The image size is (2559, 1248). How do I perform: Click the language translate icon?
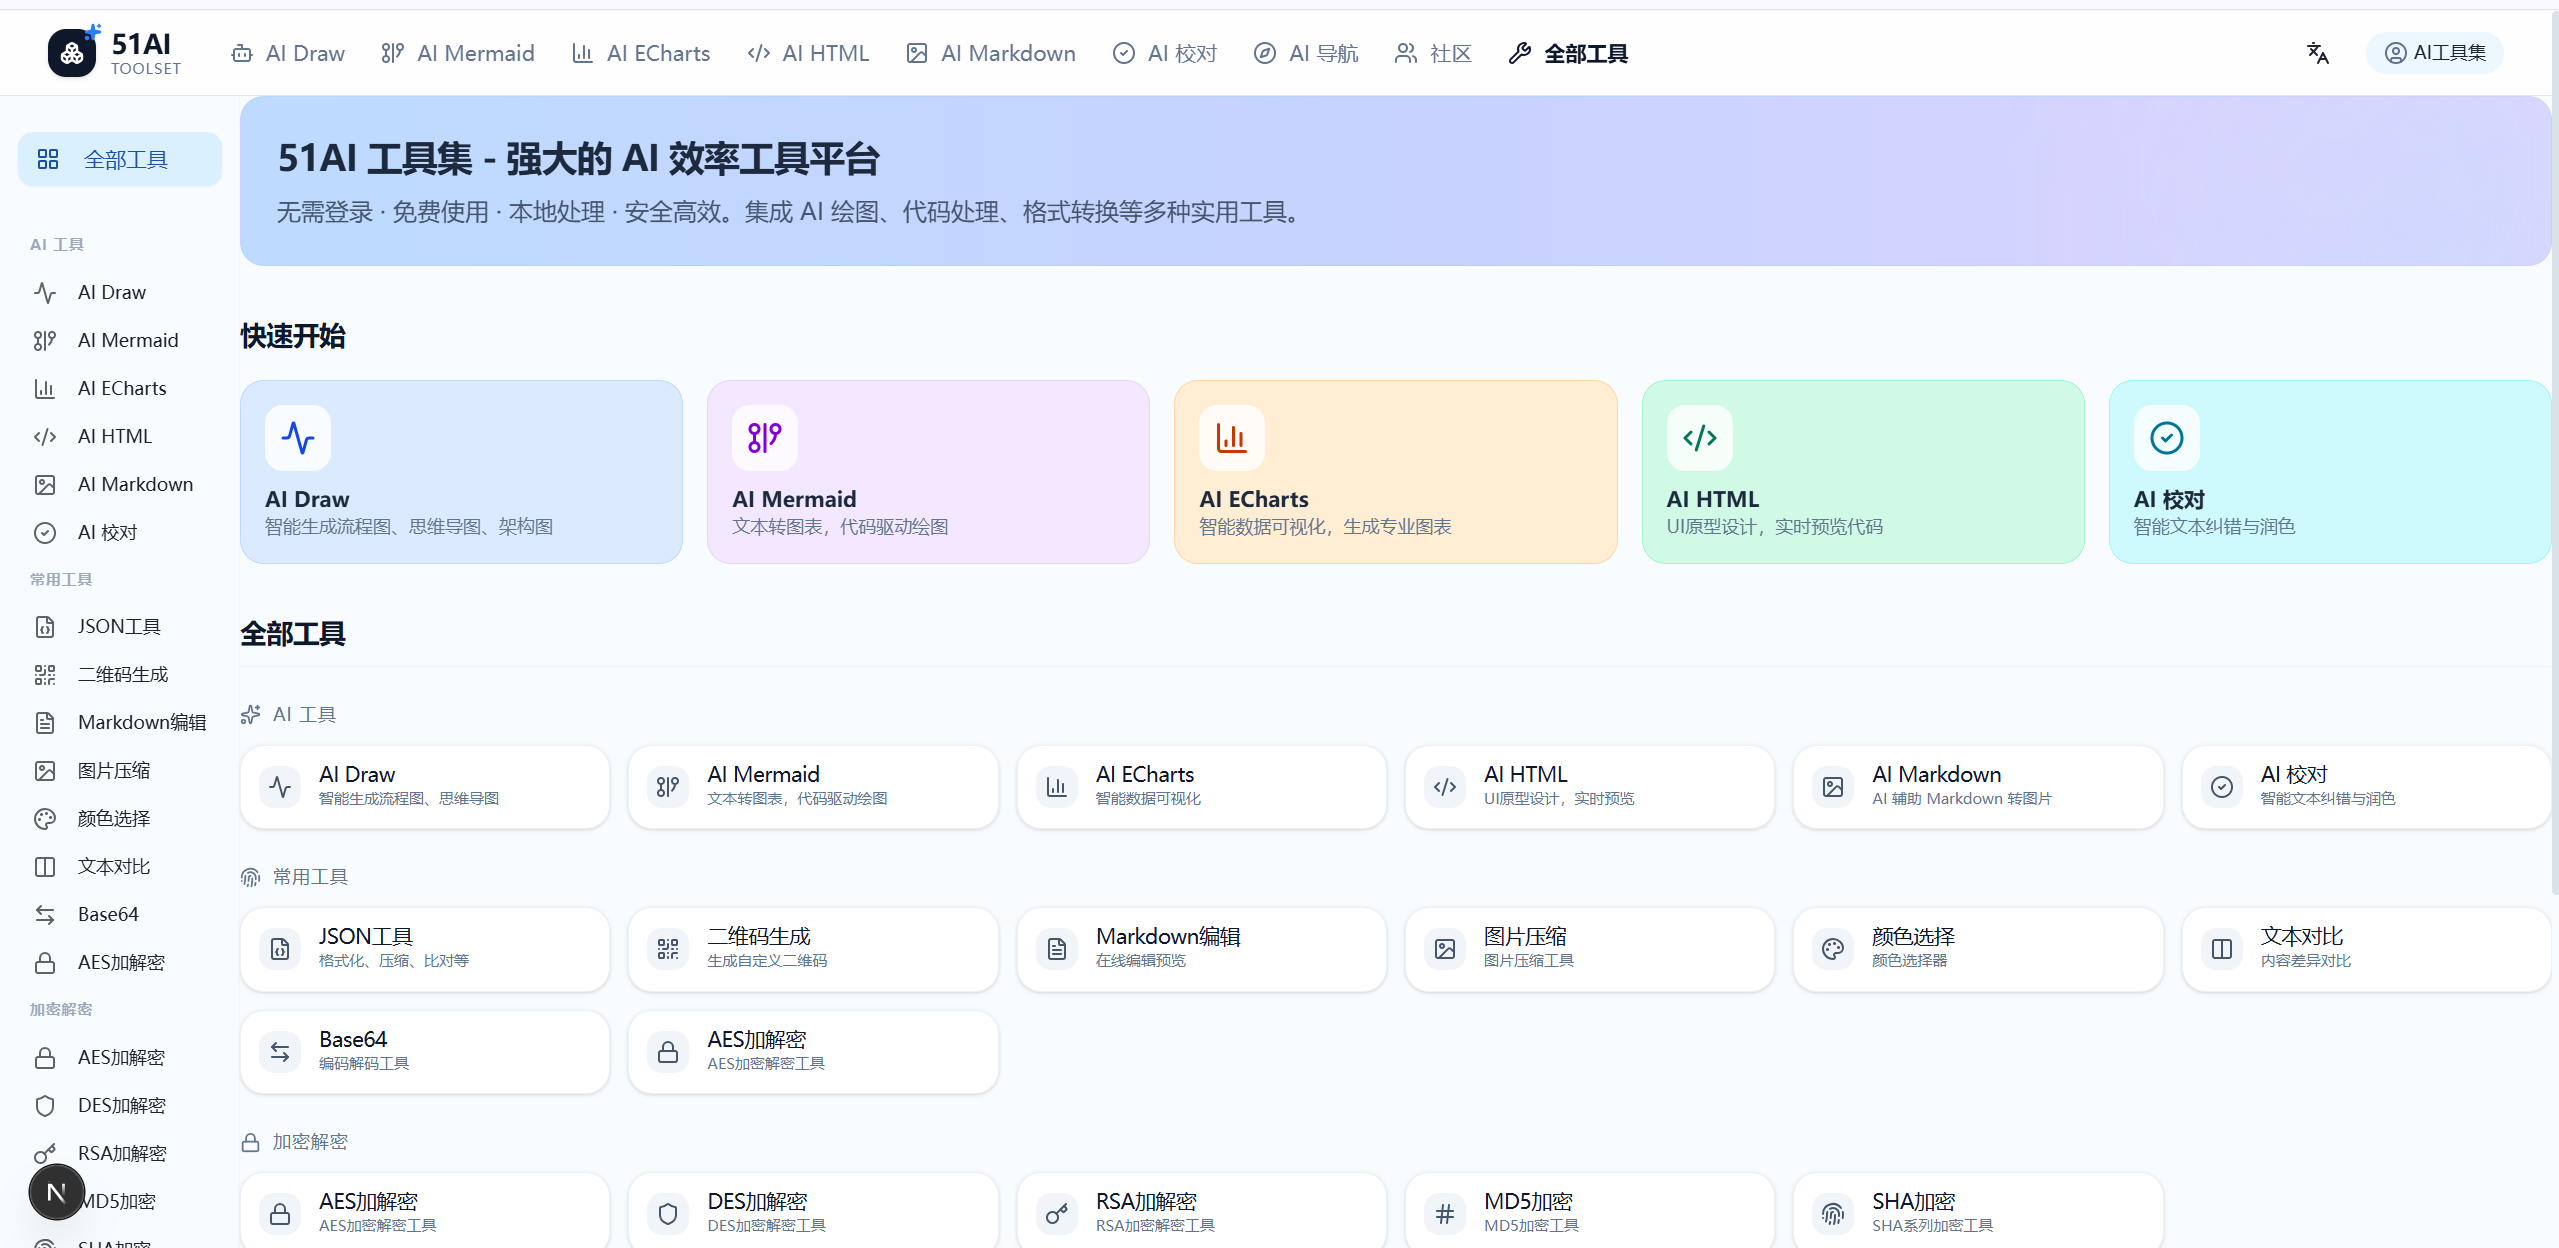(x=2317, y=53)
